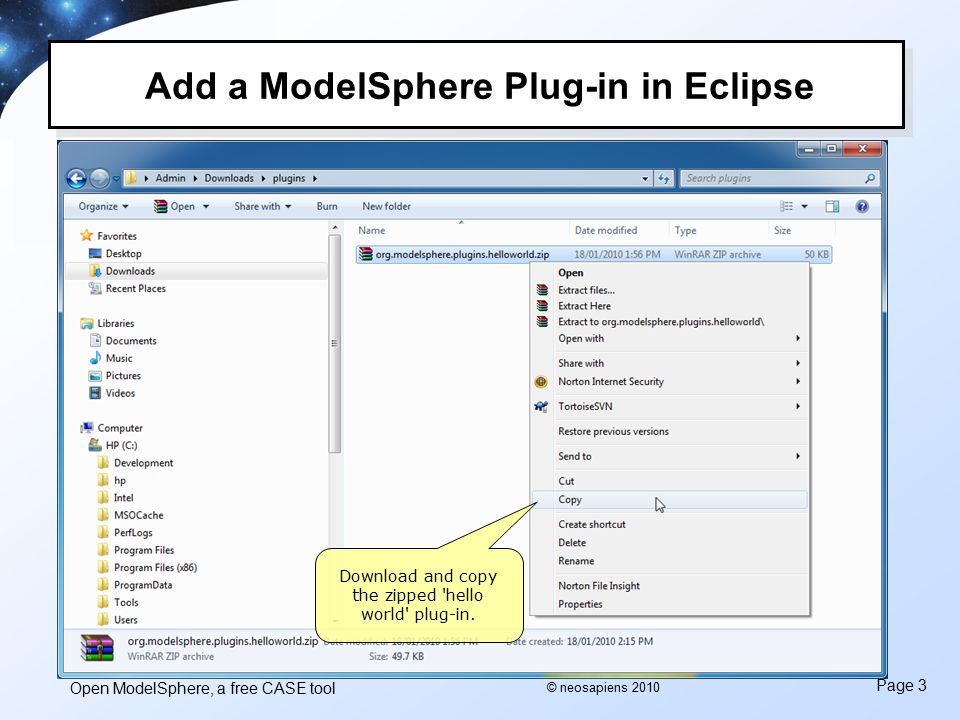Screen dimensions: 960x720
Task: Click the folder icon in address bar
Action: (x=131, y=178)
